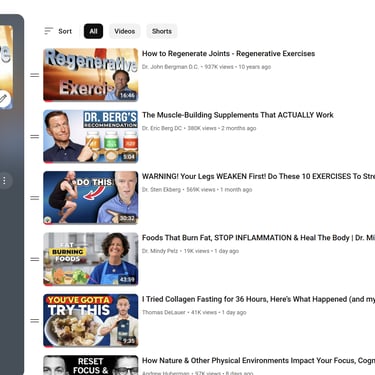Click drag handle for Foods That Burn Fat video
375x375 pixels.
coord(35,259)
